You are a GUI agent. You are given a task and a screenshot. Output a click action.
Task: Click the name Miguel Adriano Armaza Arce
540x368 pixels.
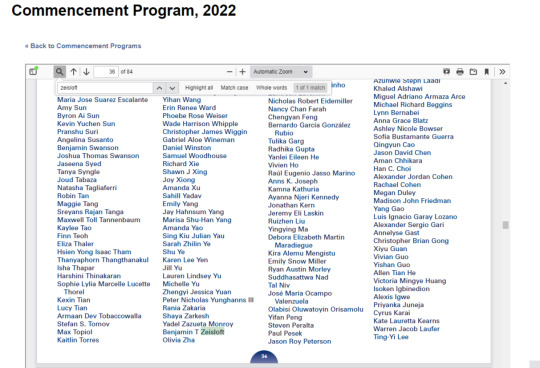[419, 96]
